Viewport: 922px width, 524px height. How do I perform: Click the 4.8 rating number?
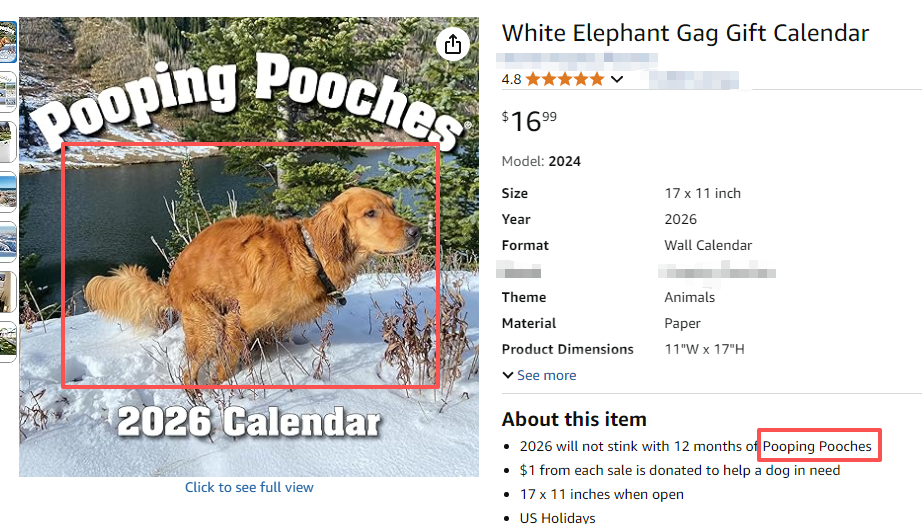(x=511, y=79)
